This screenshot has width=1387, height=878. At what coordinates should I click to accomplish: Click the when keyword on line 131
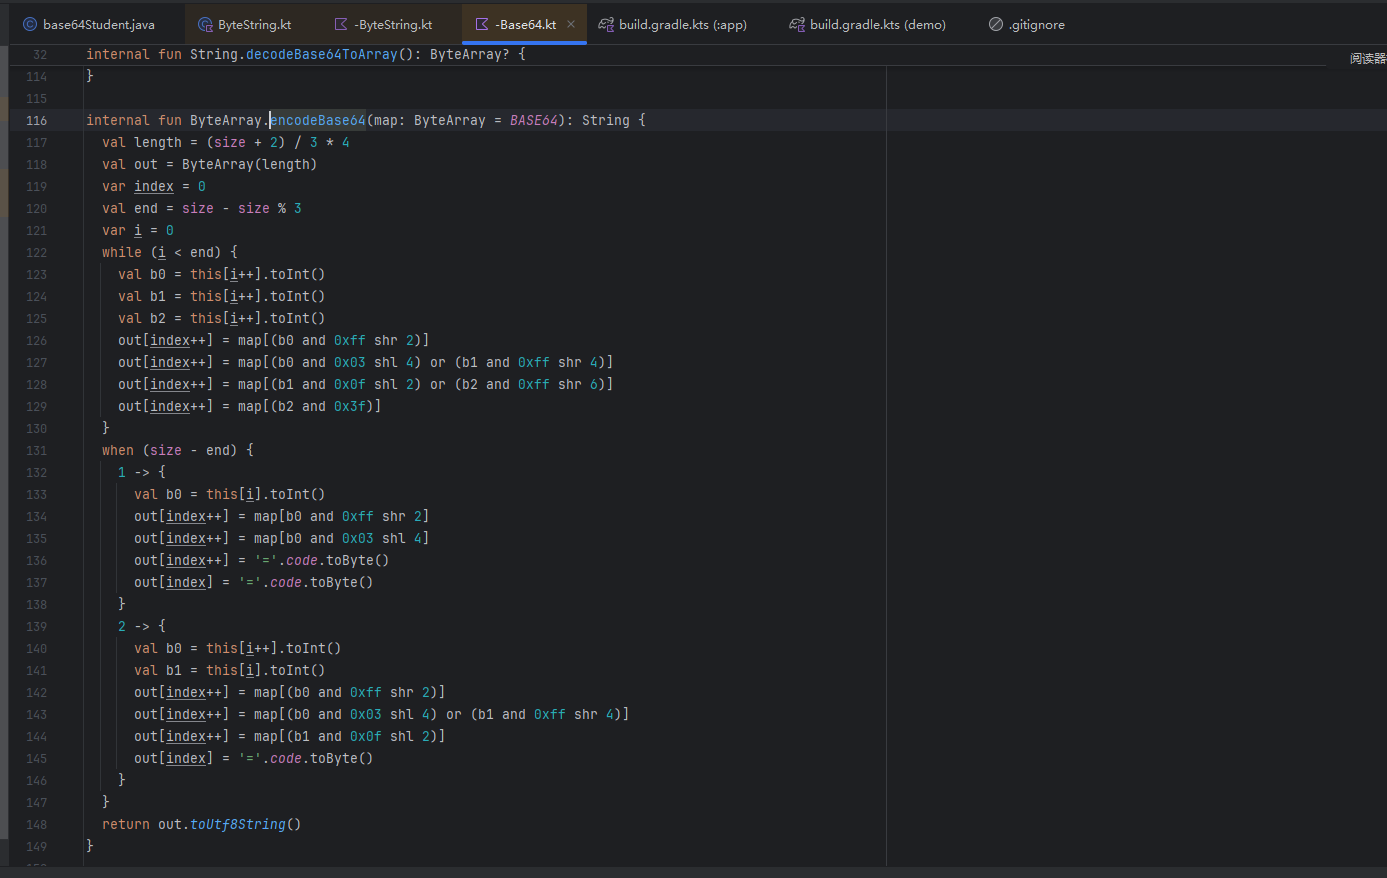pos(118,450)
